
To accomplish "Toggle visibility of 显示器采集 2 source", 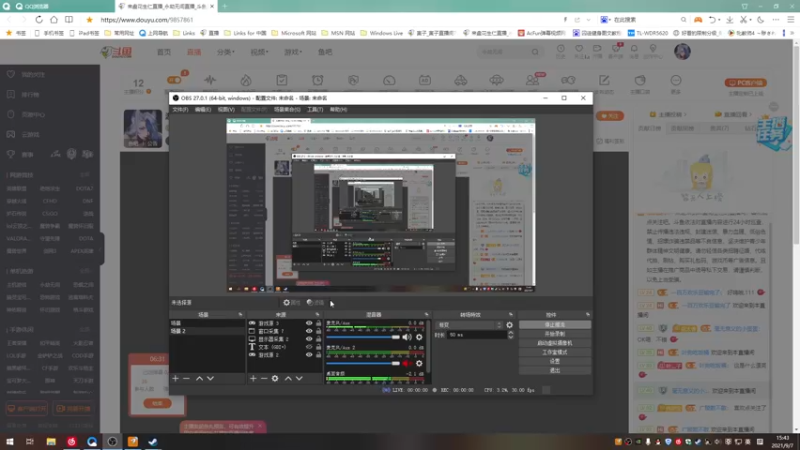I will [x=309, y=339].
